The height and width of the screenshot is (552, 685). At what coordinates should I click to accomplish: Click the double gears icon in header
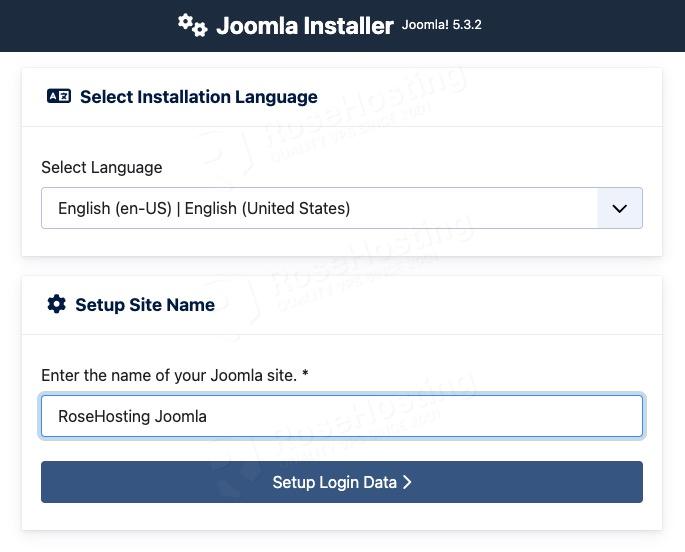[192, 25]
